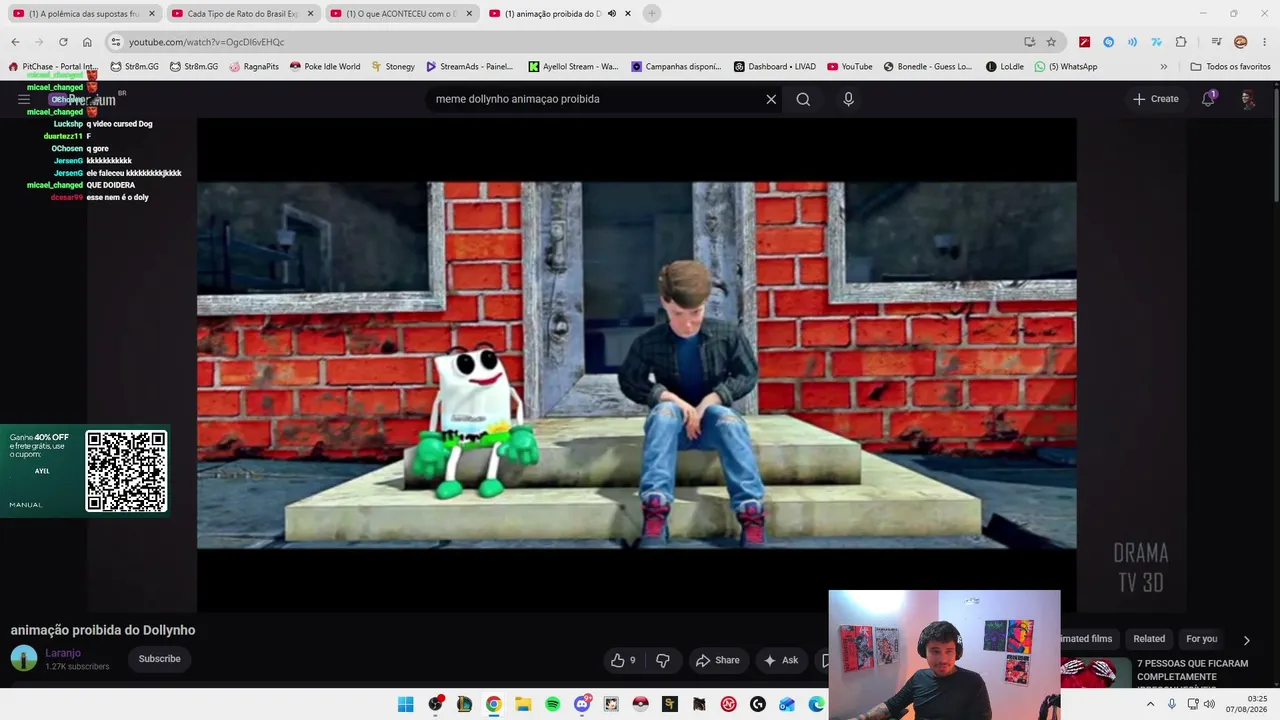Viewport: 1280px width, 720px height.
Task: Open a new browser tab
Action: point(651,13)
